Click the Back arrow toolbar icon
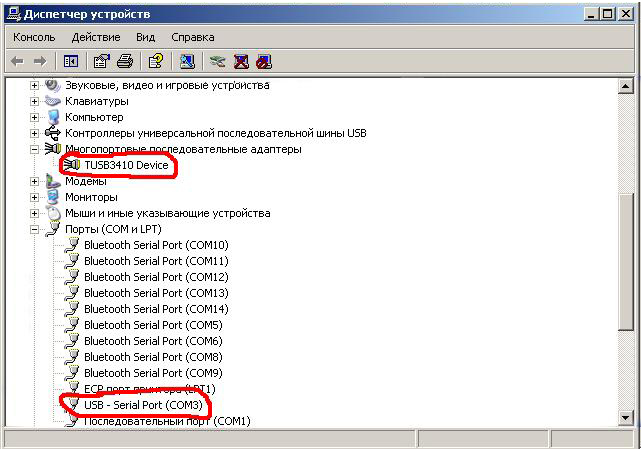 click(17, 62)
